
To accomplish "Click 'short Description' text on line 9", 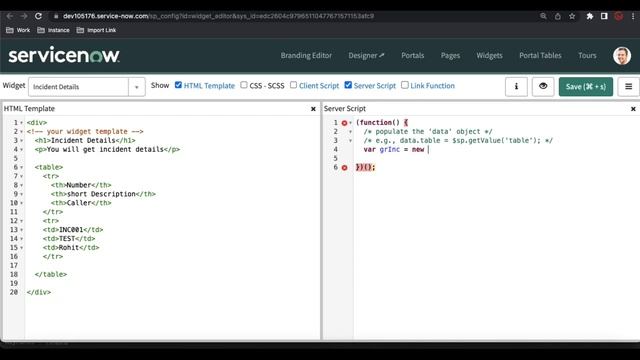I will (x=101, y=194).
